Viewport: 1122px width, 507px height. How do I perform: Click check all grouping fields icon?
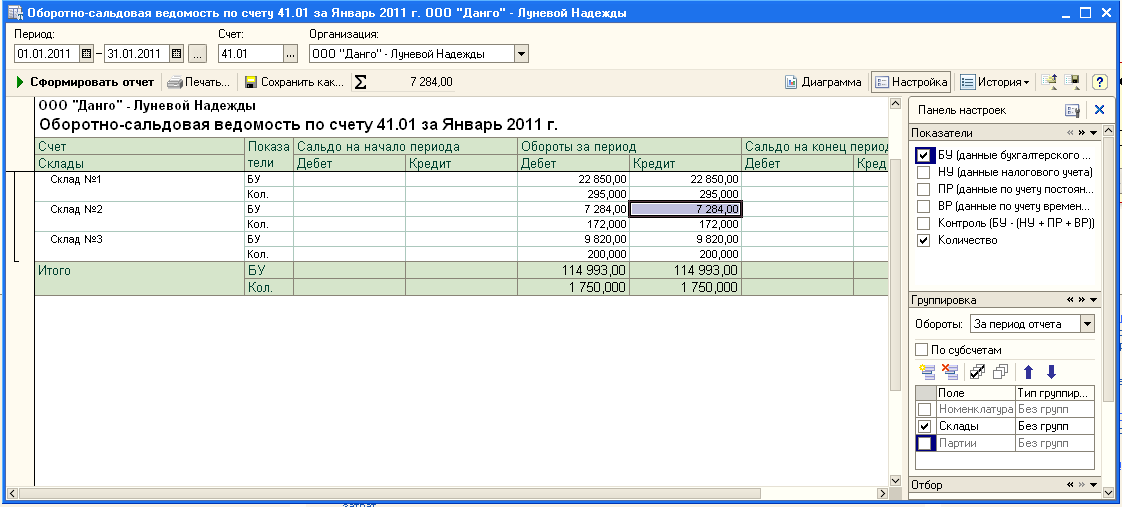tap(978, 372)
